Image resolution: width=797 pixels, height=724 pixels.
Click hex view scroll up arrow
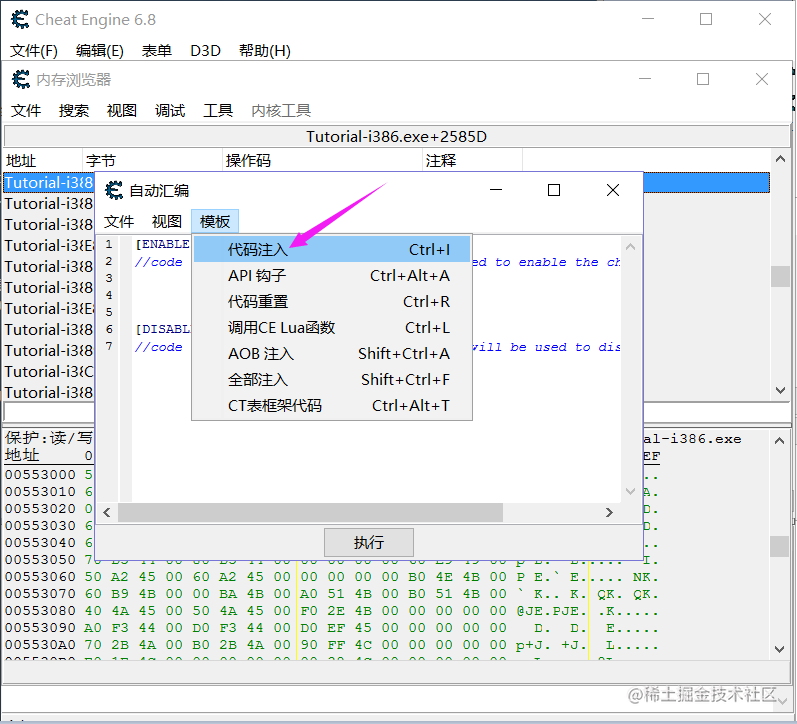pos(779,441)
